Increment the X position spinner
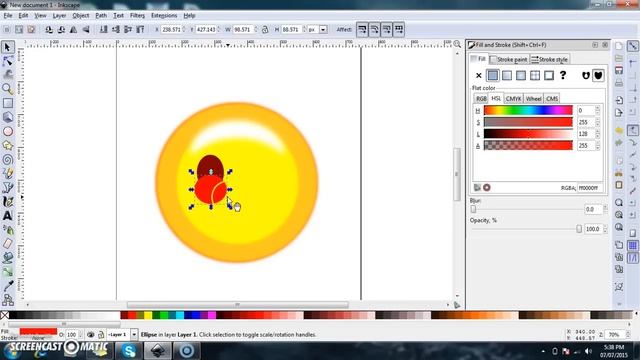The height and width of the screenshot is (360, 640). pos(184,27)
